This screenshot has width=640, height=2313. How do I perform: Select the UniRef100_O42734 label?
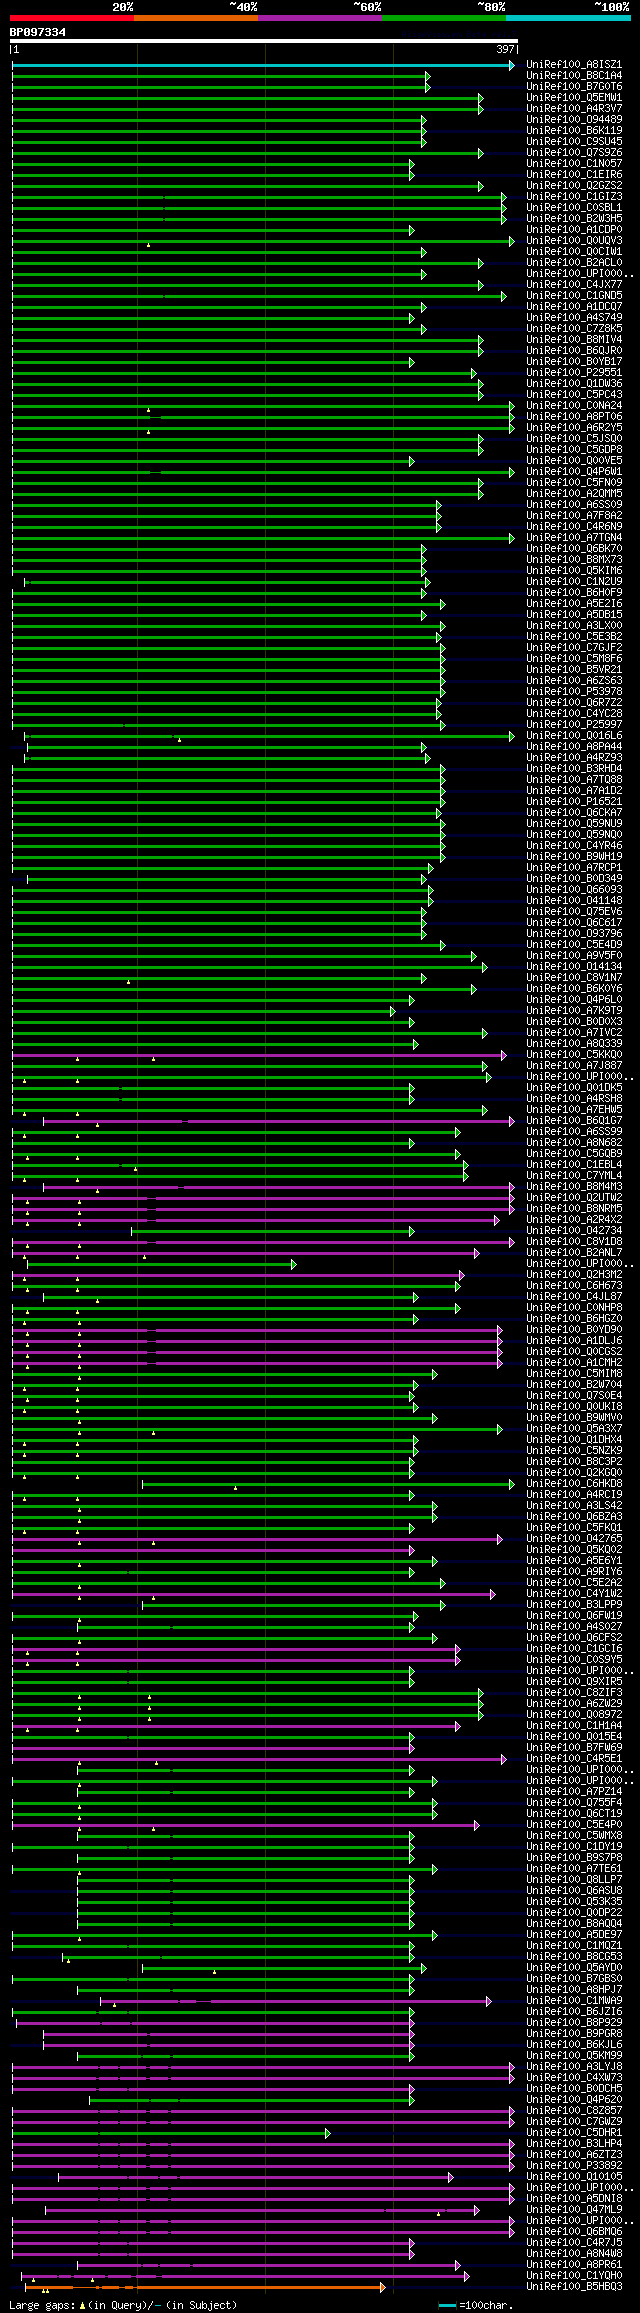point(574,1231)
